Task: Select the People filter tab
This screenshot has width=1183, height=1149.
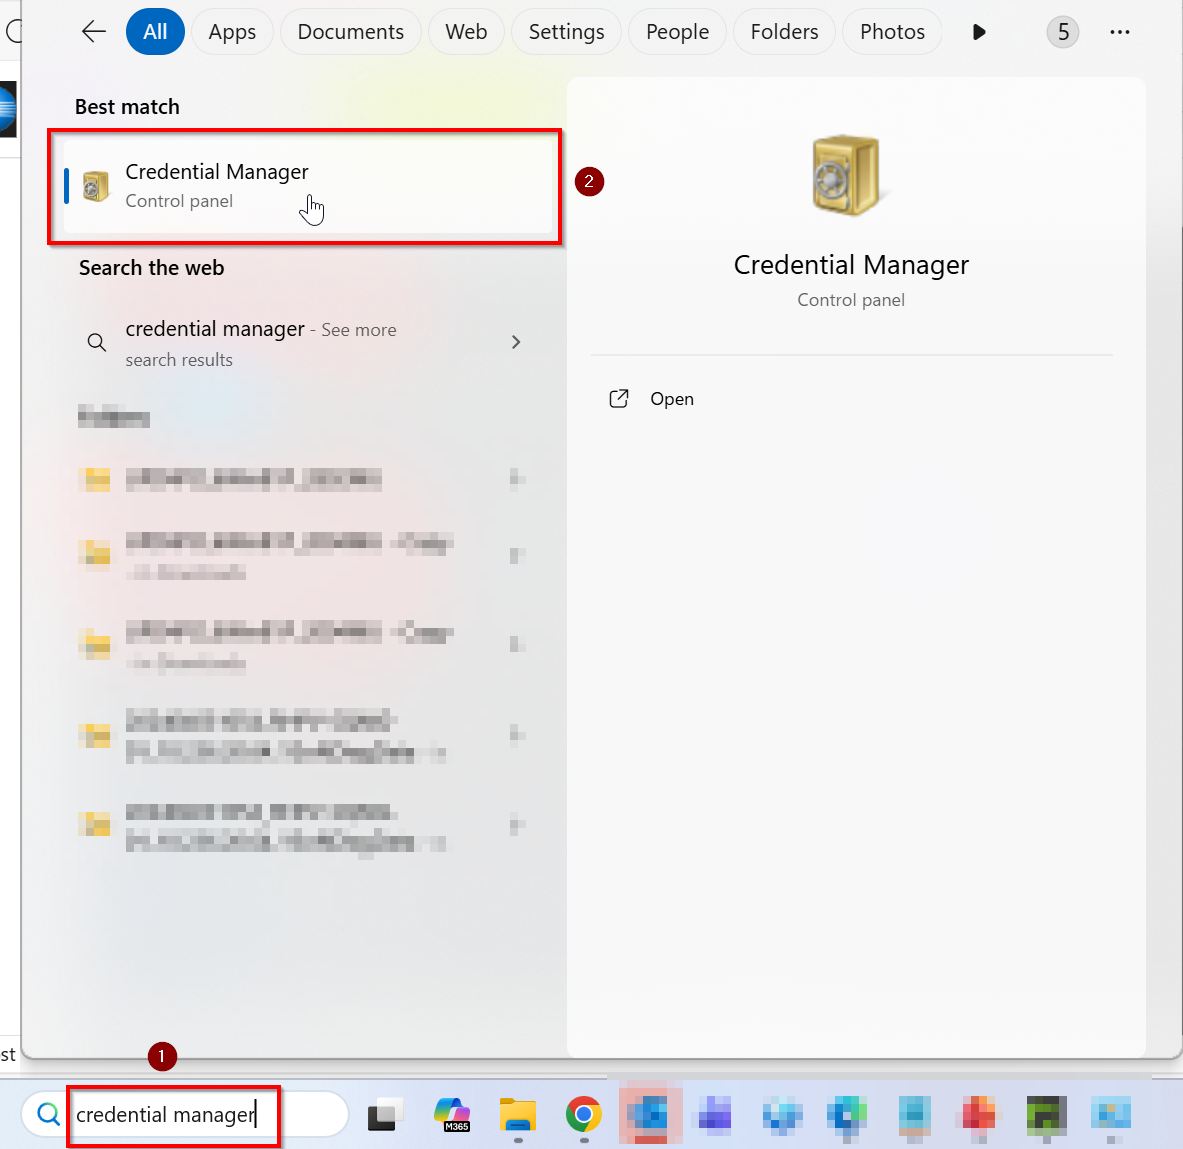Action: 677,32
